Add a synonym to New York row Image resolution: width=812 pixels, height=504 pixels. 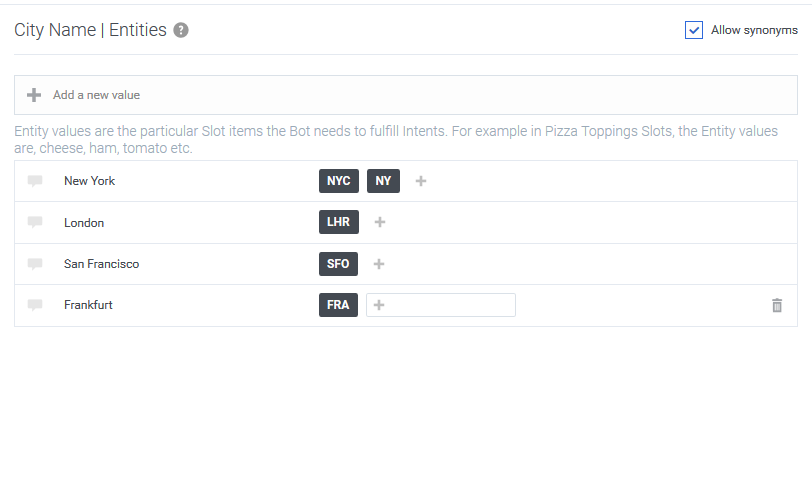coord(421,181)
